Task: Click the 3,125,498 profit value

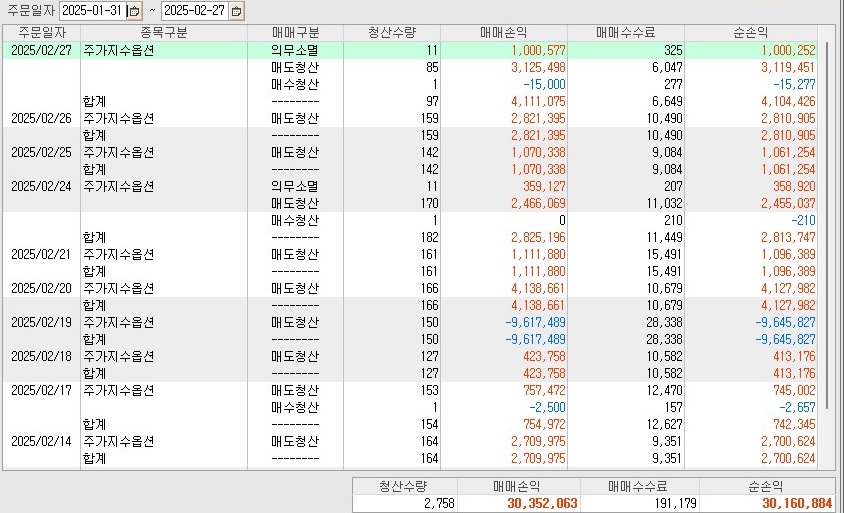Action: click(x=538, y=67)
